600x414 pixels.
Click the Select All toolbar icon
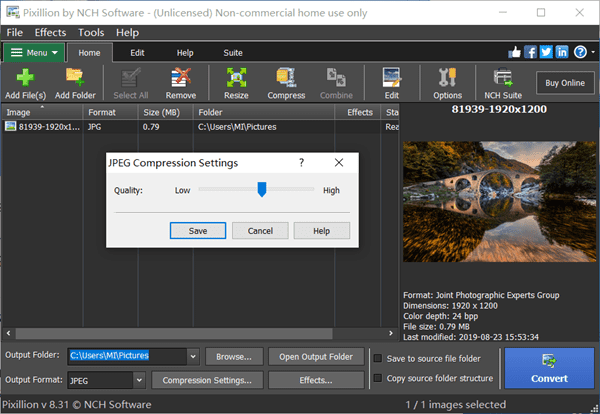coord(130,84)
